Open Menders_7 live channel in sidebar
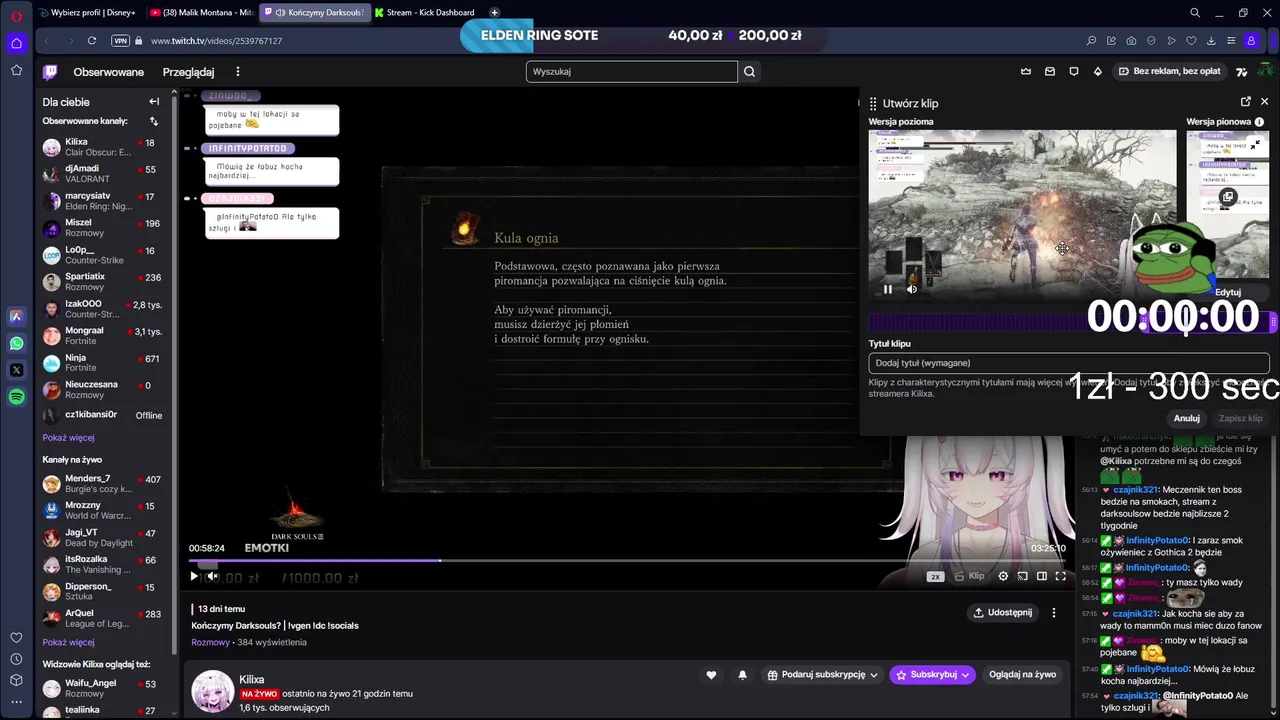Screen dimensions: 1280x720 pyautogui.click(x=103, y=484)
